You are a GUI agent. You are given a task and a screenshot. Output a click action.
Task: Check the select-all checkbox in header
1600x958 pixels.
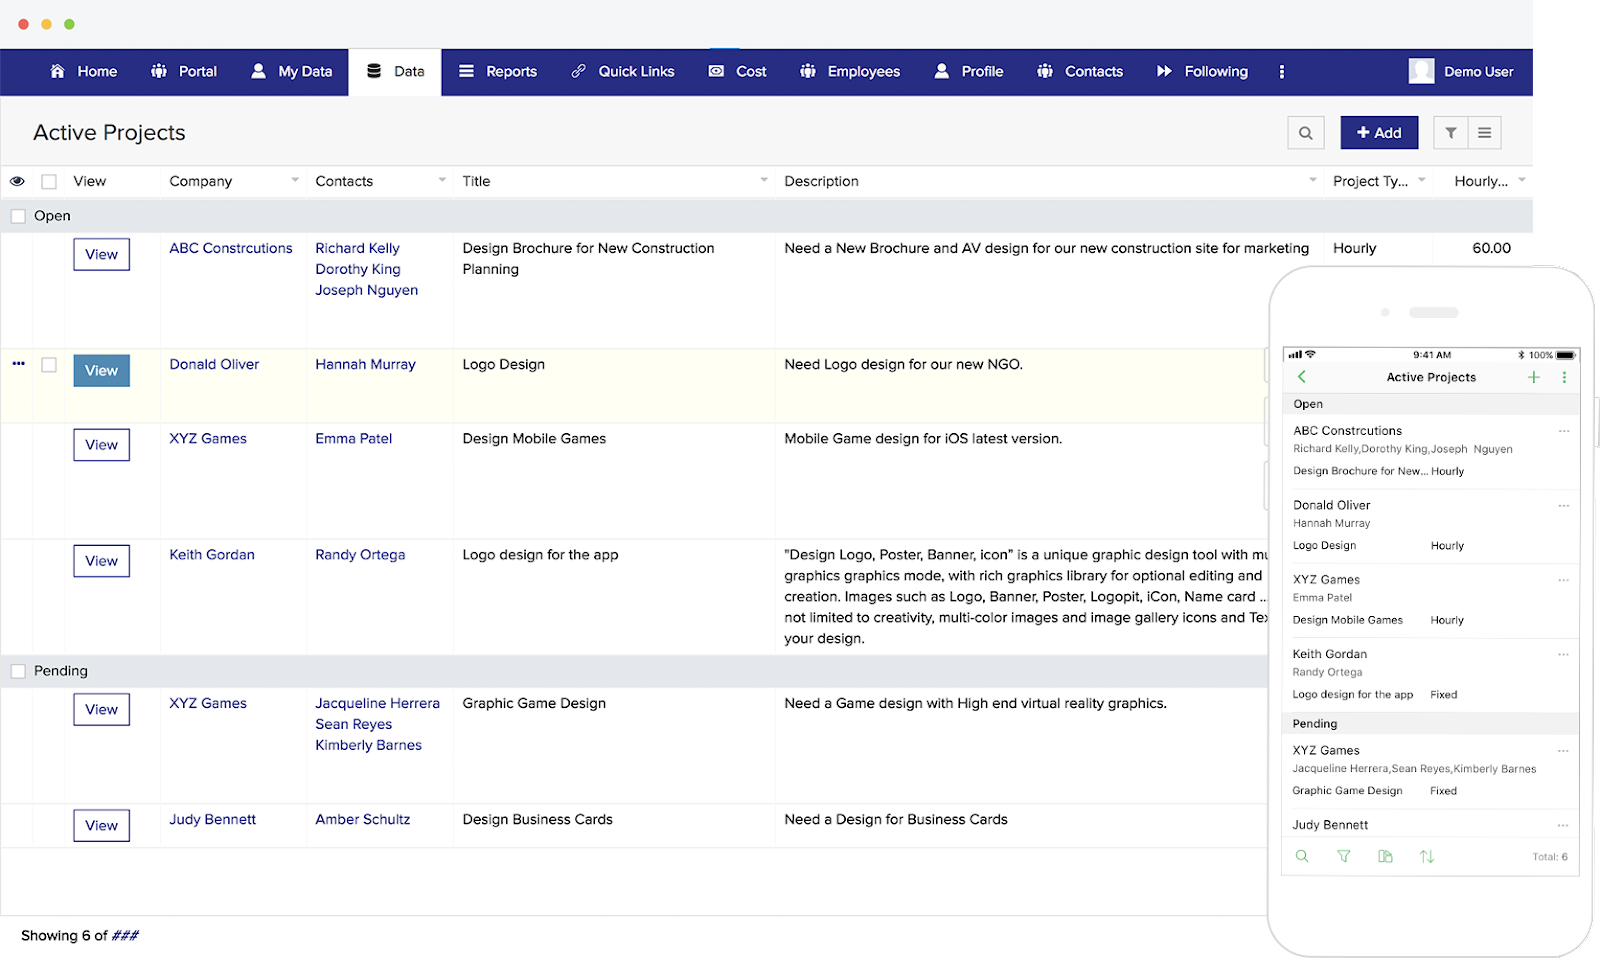49,181
